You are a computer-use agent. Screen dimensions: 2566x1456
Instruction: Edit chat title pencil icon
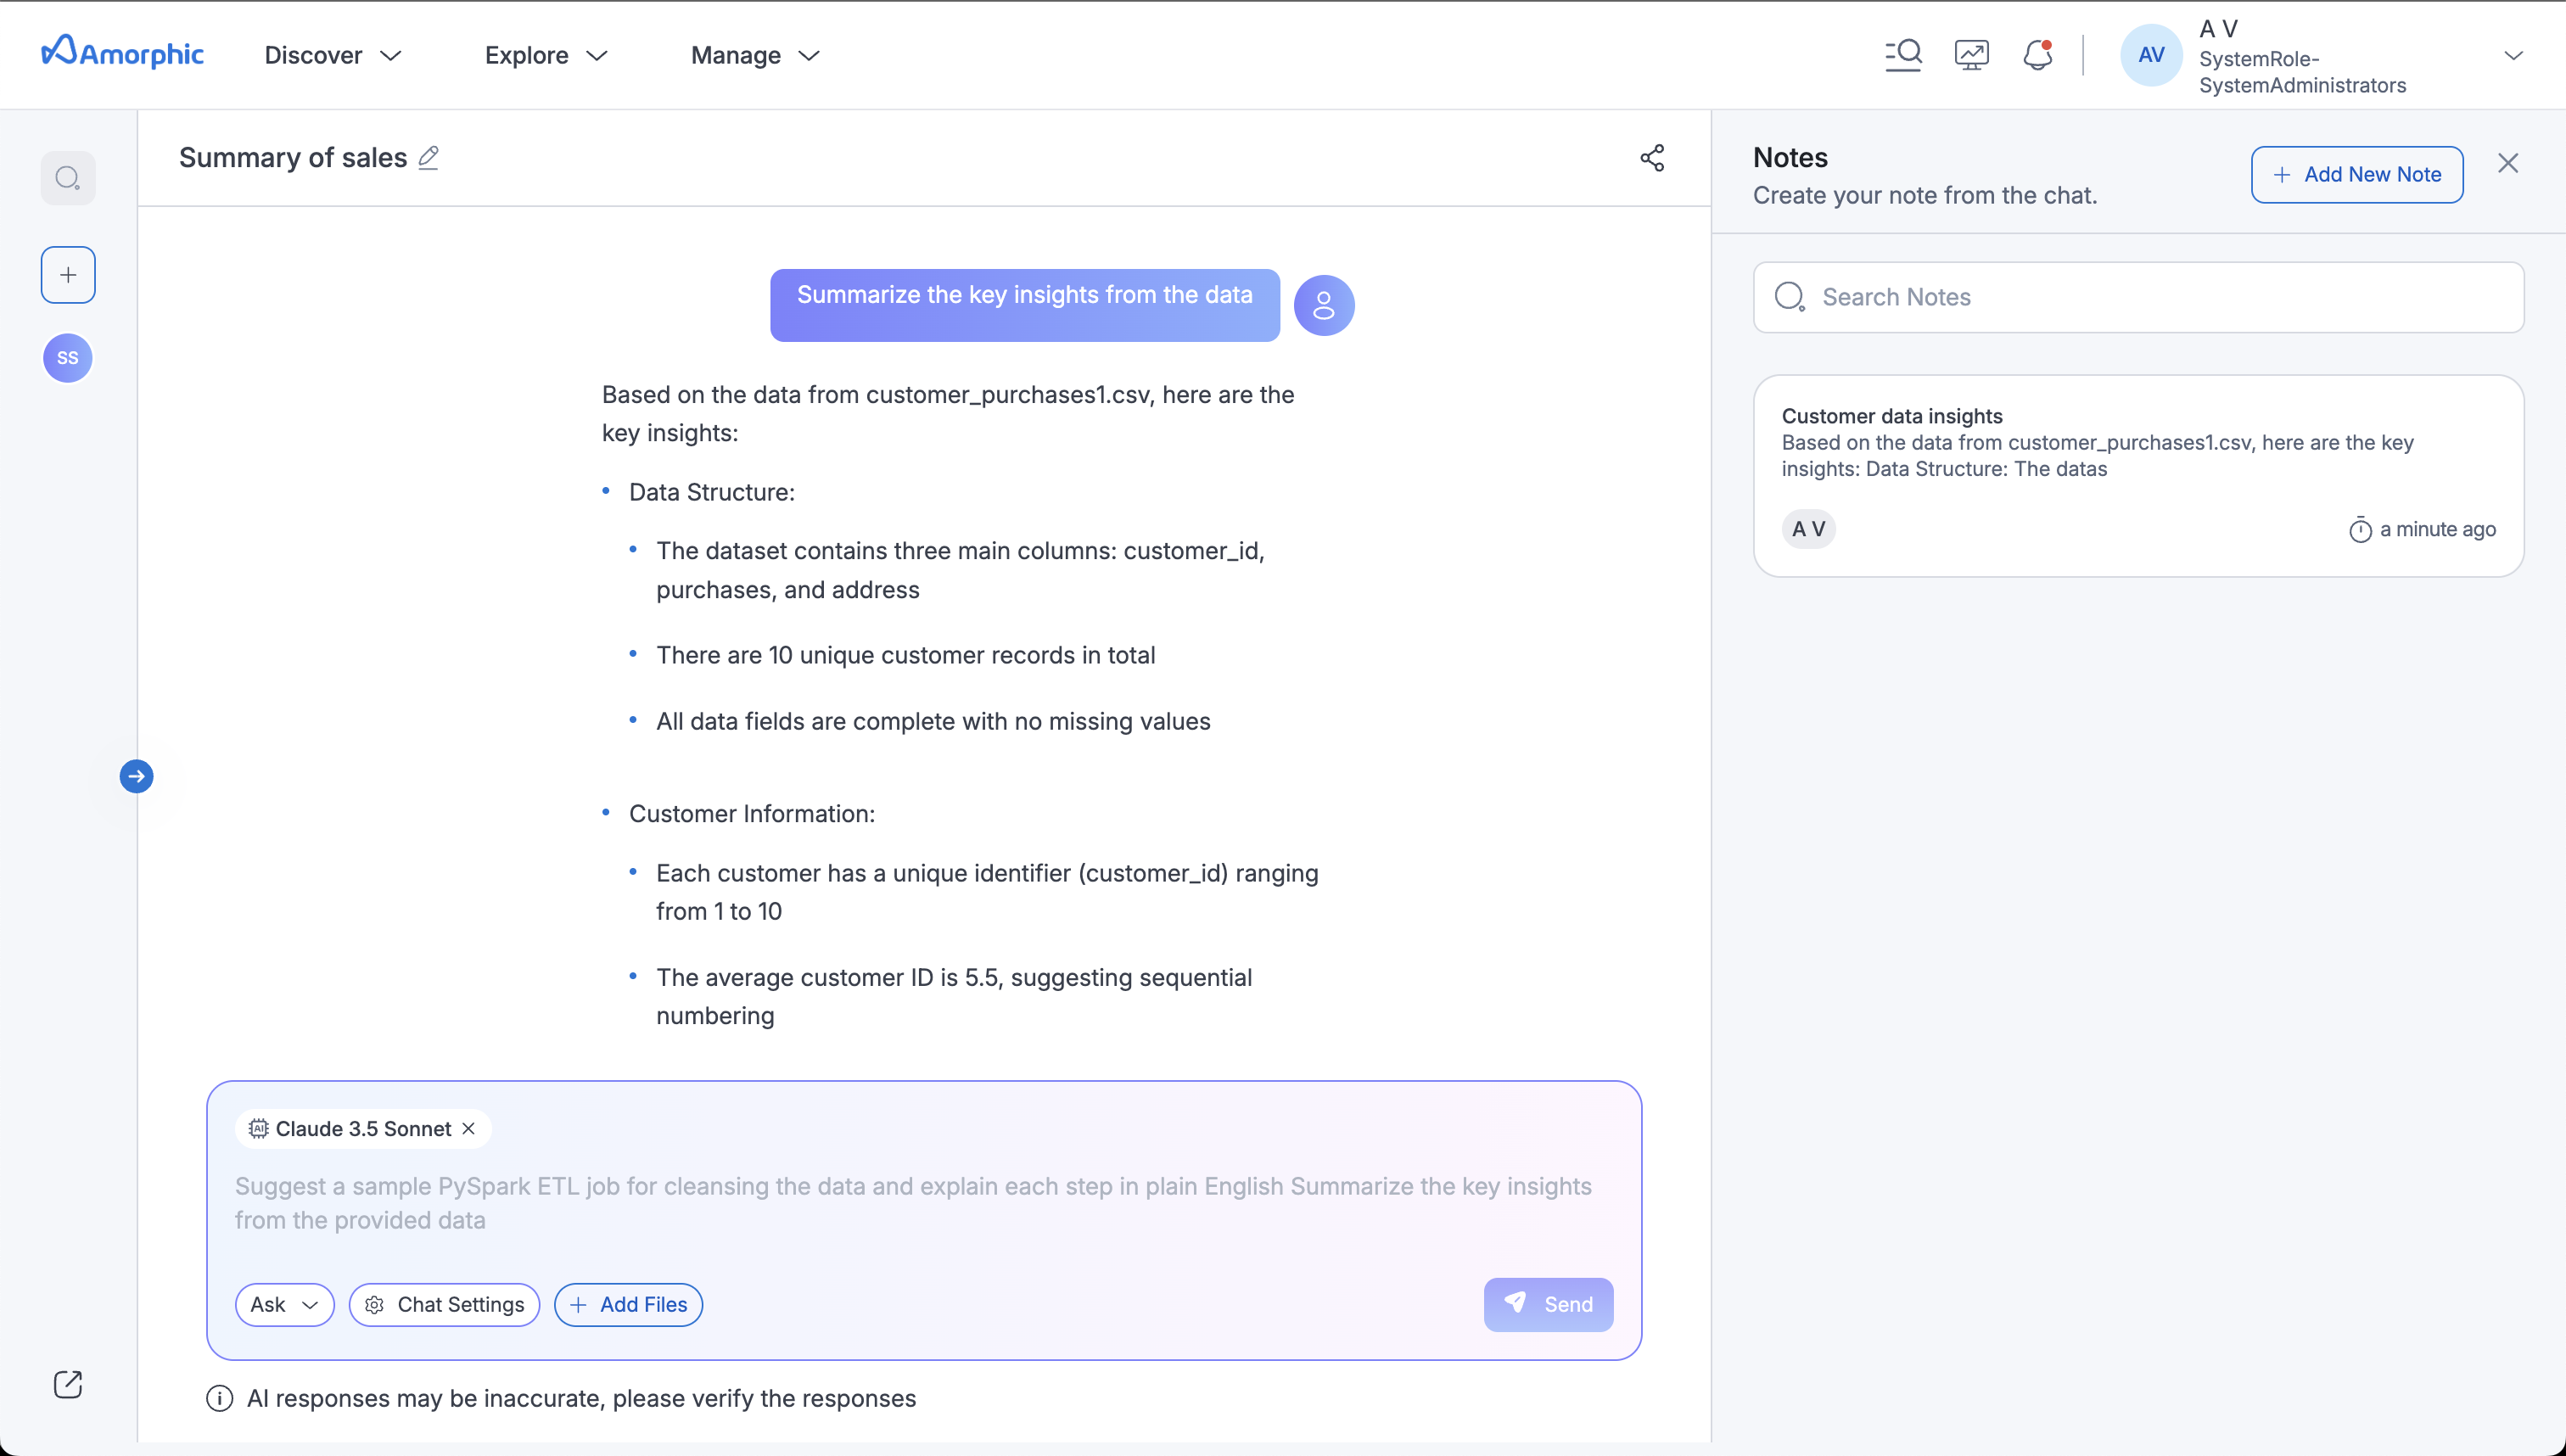[x=428, y=158]
